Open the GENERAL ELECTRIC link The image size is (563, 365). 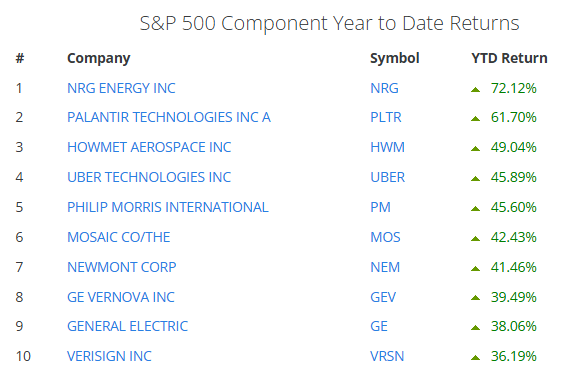[127, 326]
